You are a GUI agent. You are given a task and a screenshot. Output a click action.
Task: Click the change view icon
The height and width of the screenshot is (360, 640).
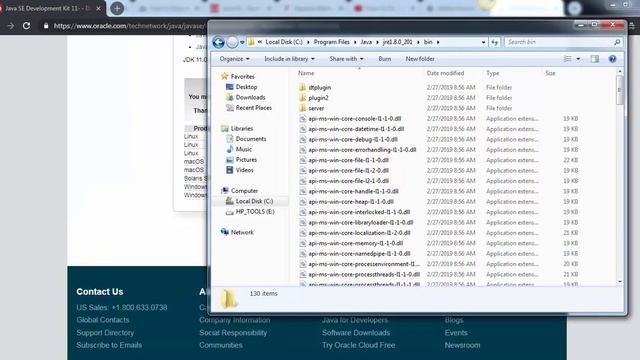pos(568,59)
